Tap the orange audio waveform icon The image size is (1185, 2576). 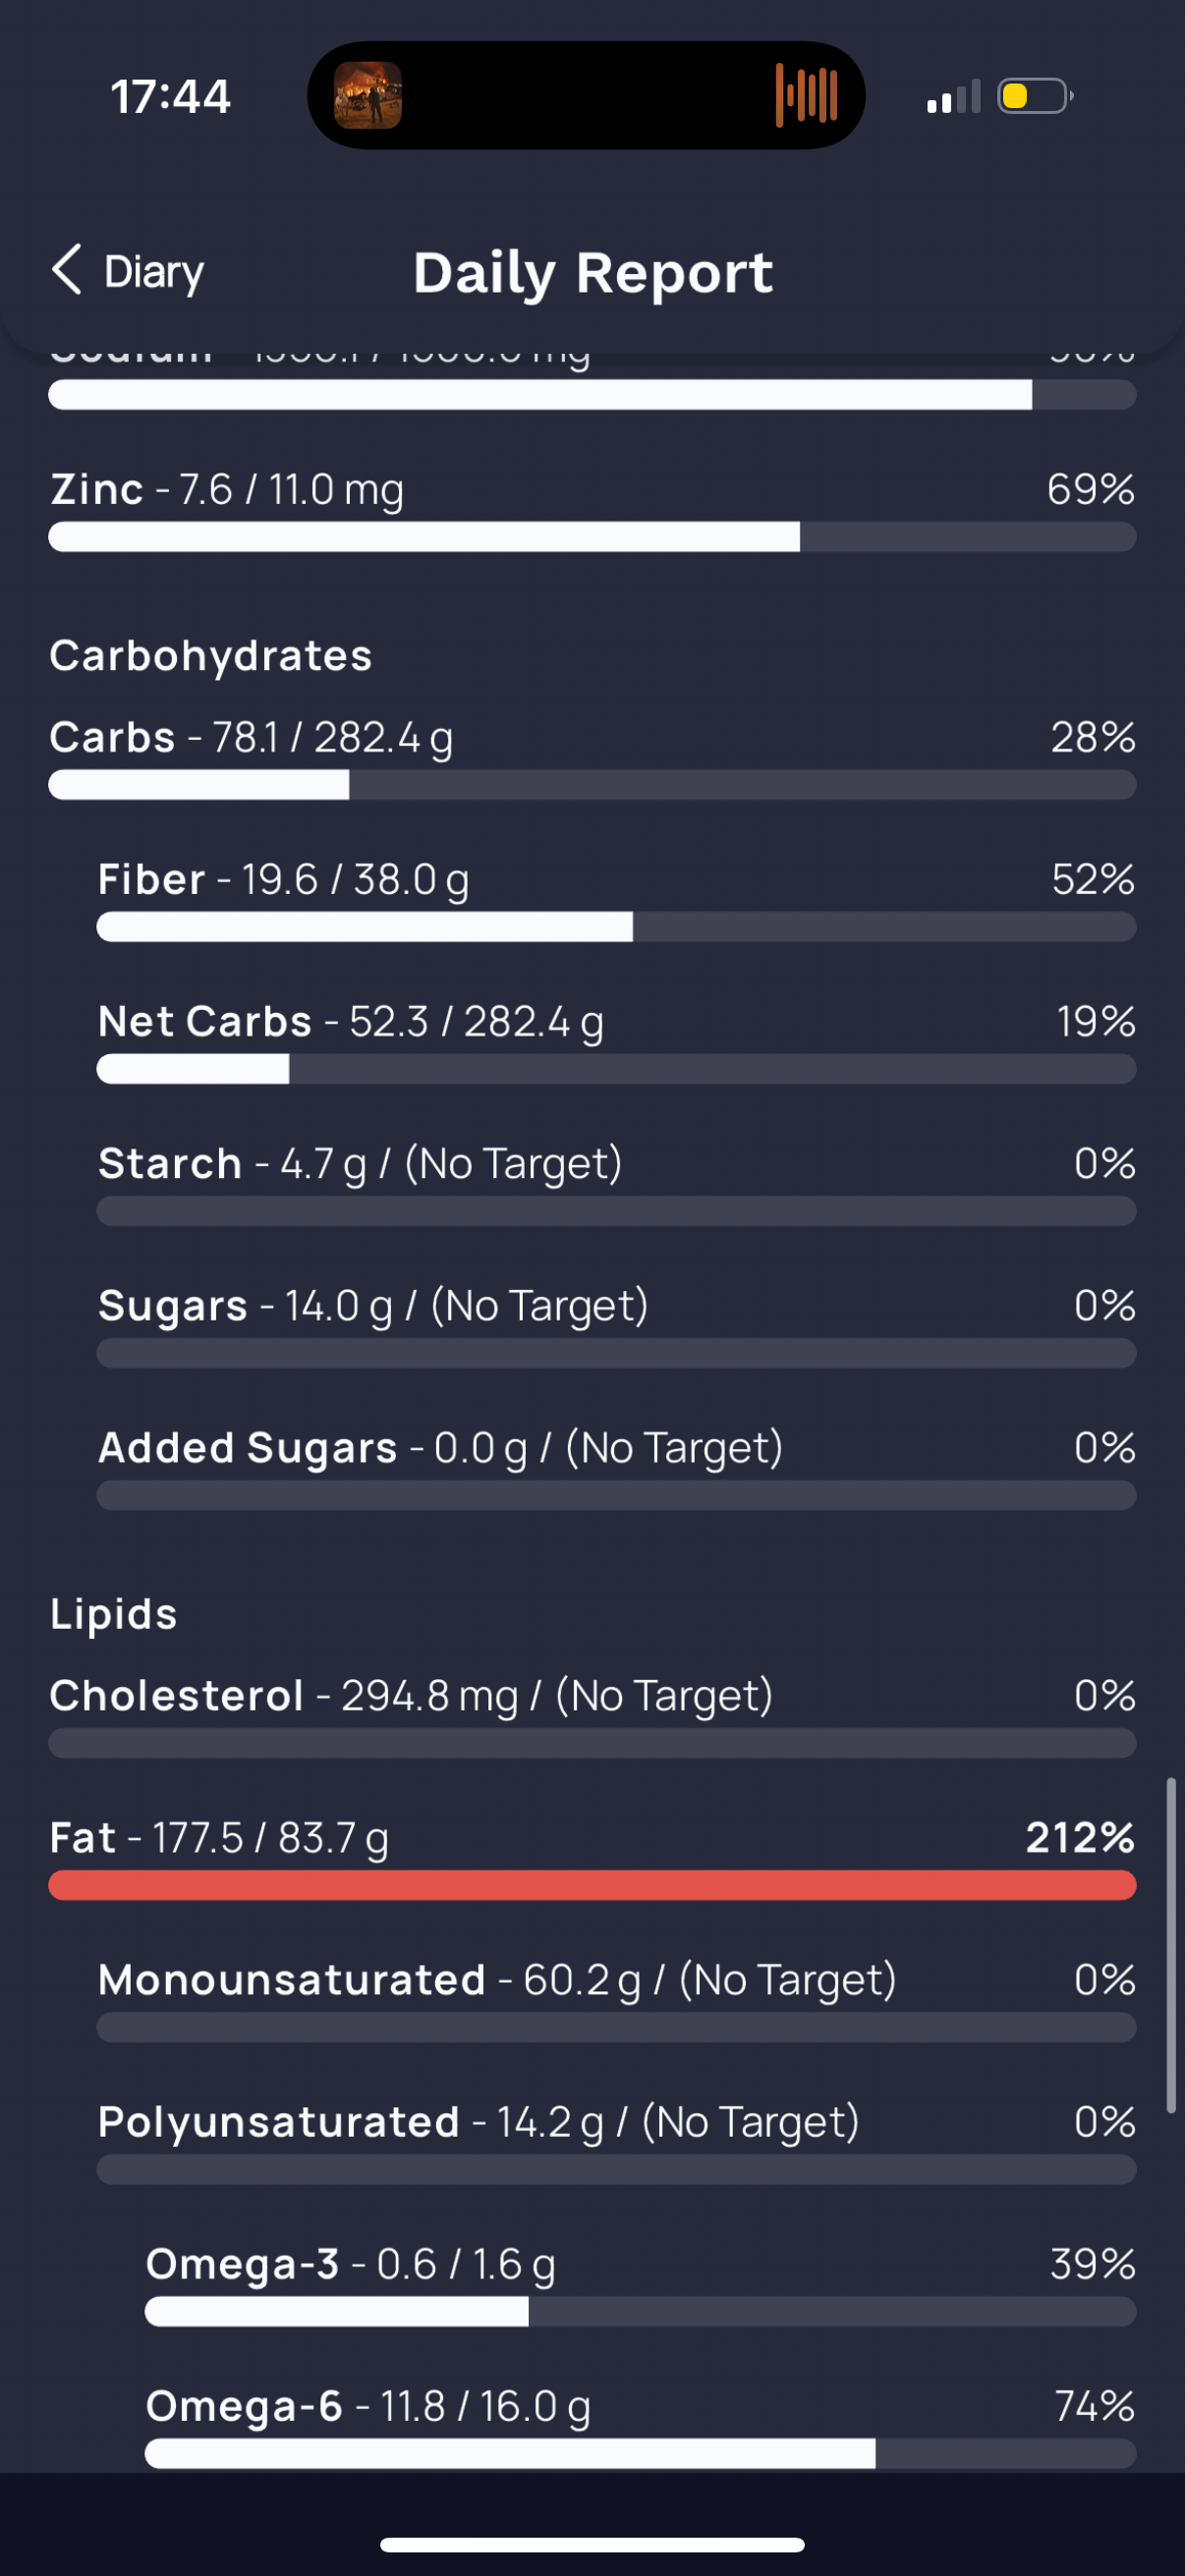806,95
